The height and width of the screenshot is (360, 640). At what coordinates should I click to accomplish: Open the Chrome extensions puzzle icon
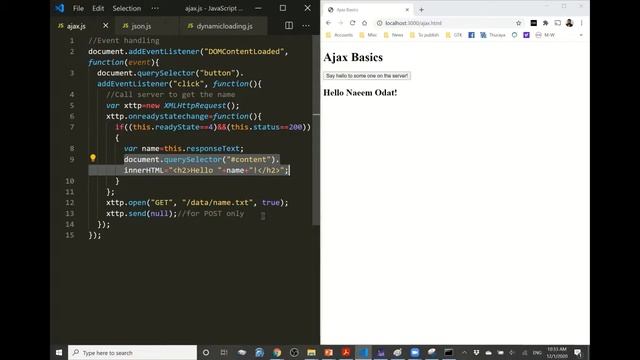[546, 23]
